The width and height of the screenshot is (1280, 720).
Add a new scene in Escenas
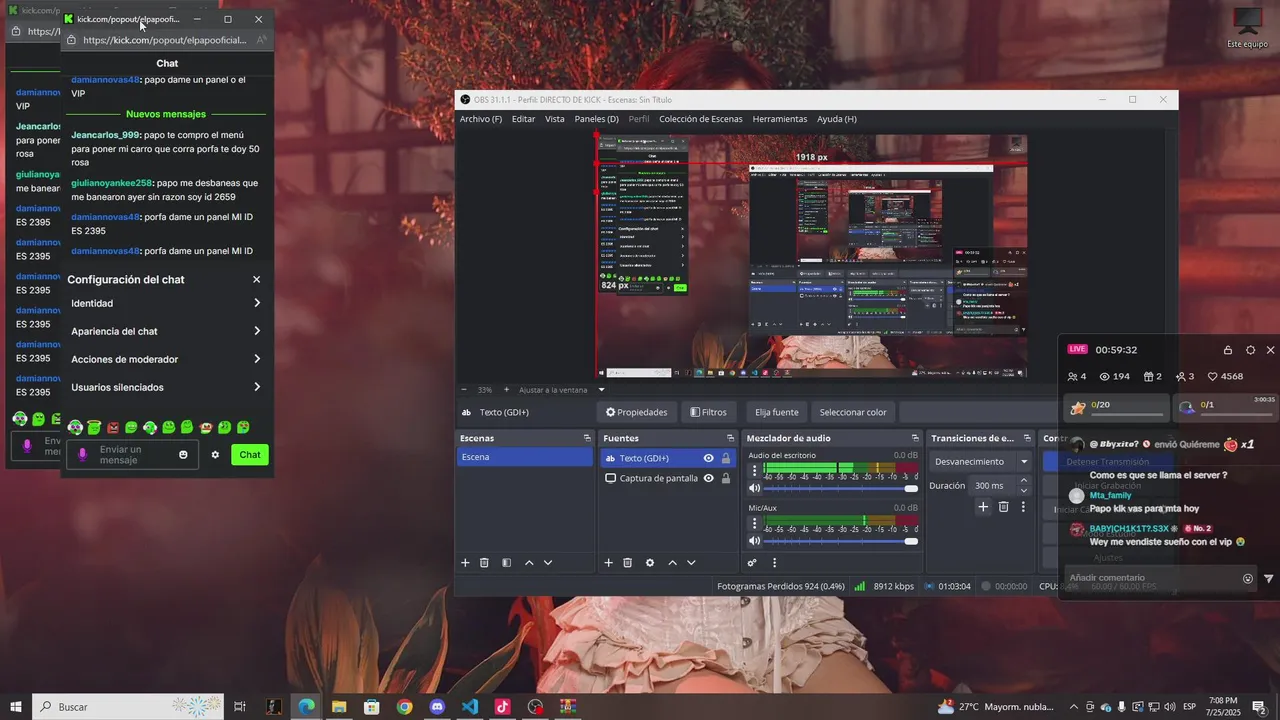click(465, 563)
